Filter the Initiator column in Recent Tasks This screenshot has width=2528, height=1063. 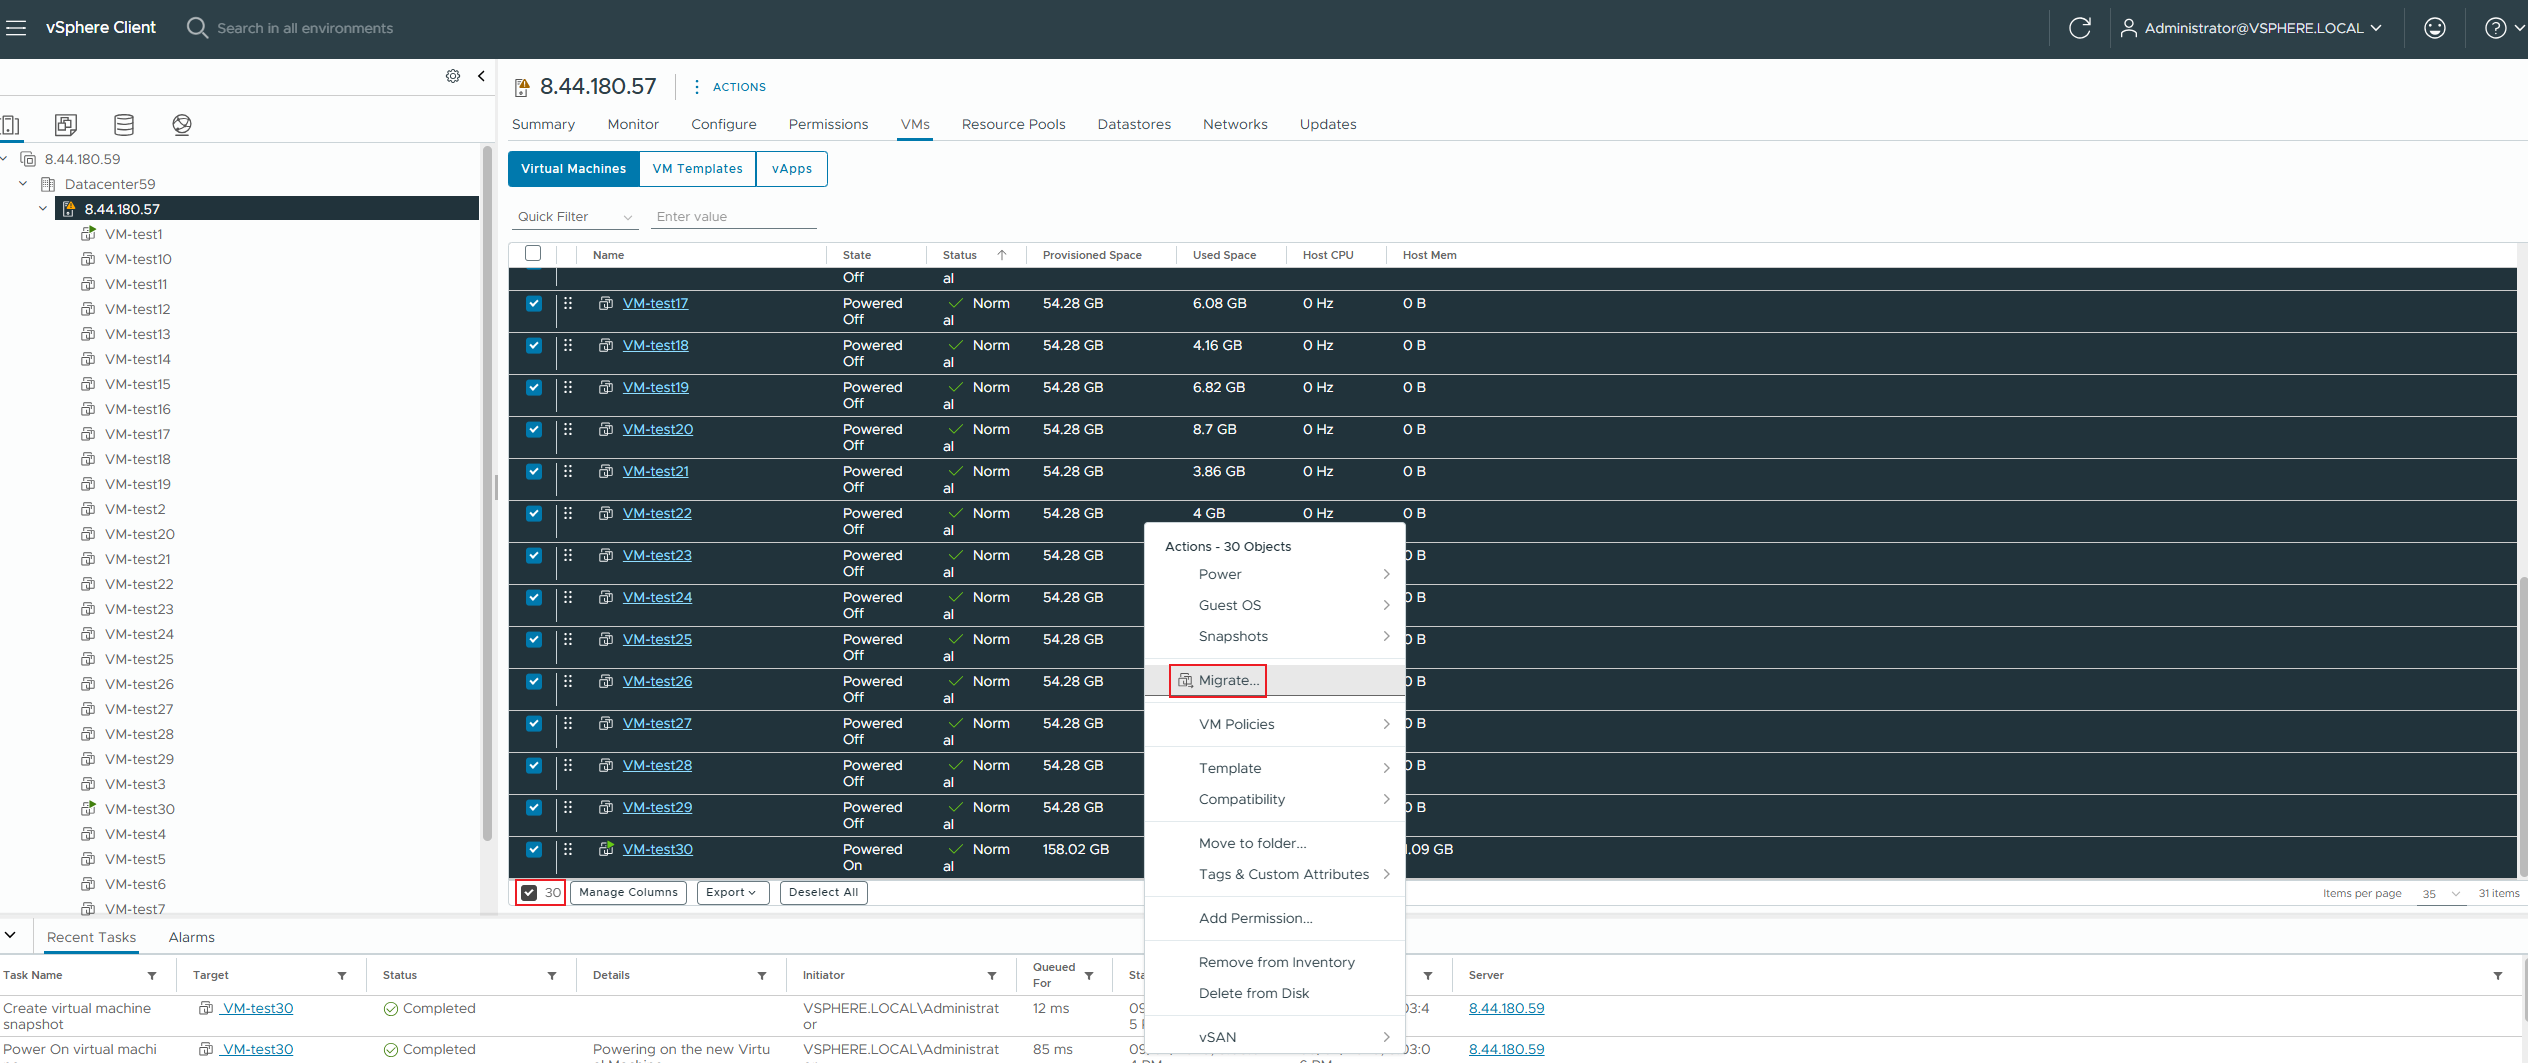click(992, 976)
